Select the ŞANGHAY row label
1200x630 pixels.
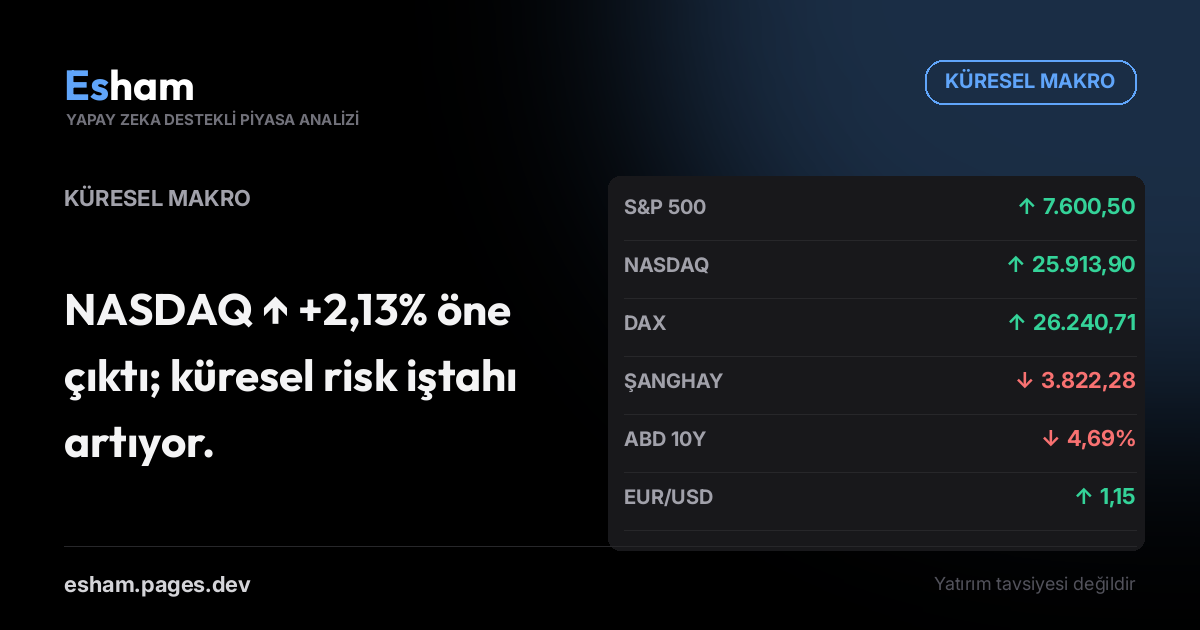coord(673,381)
